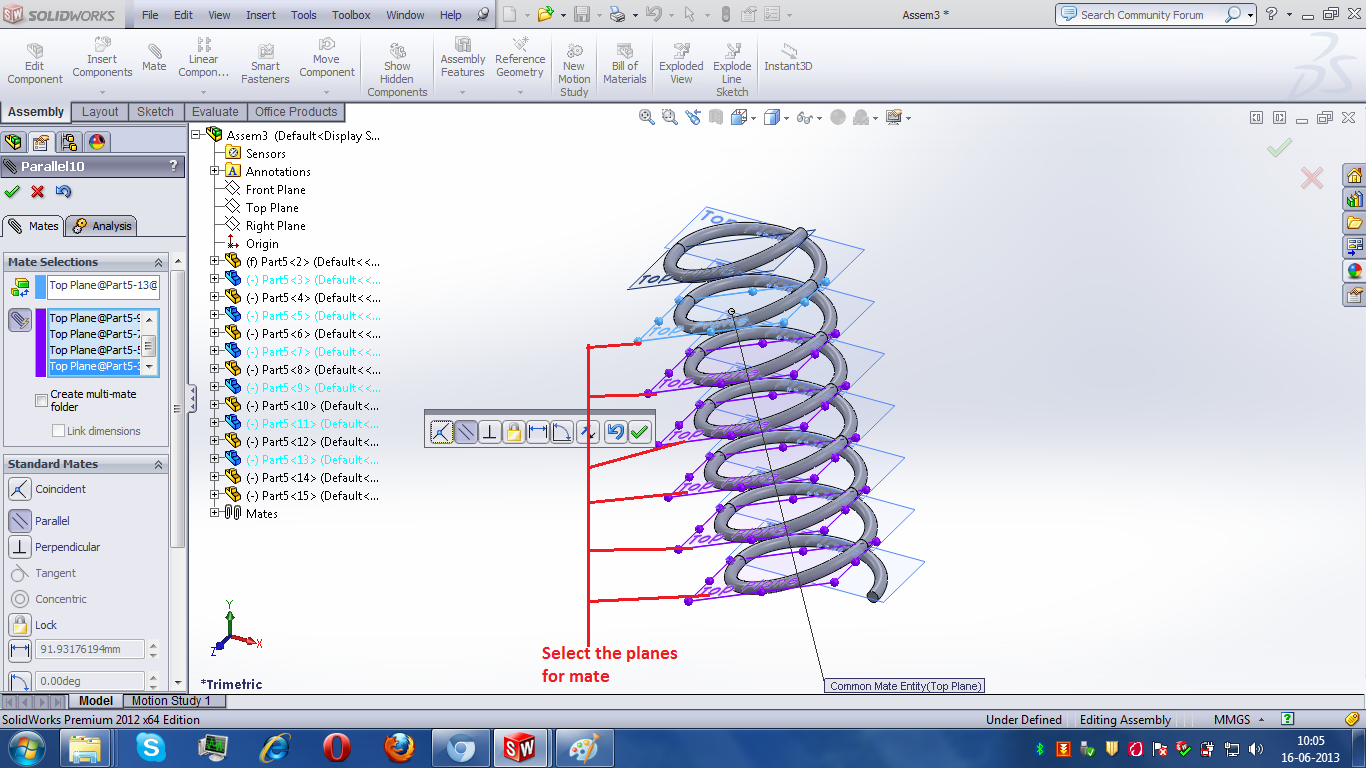Choose Coincident in popup mate toolbar
The image size is (1366, 768).
coord(441,432)
